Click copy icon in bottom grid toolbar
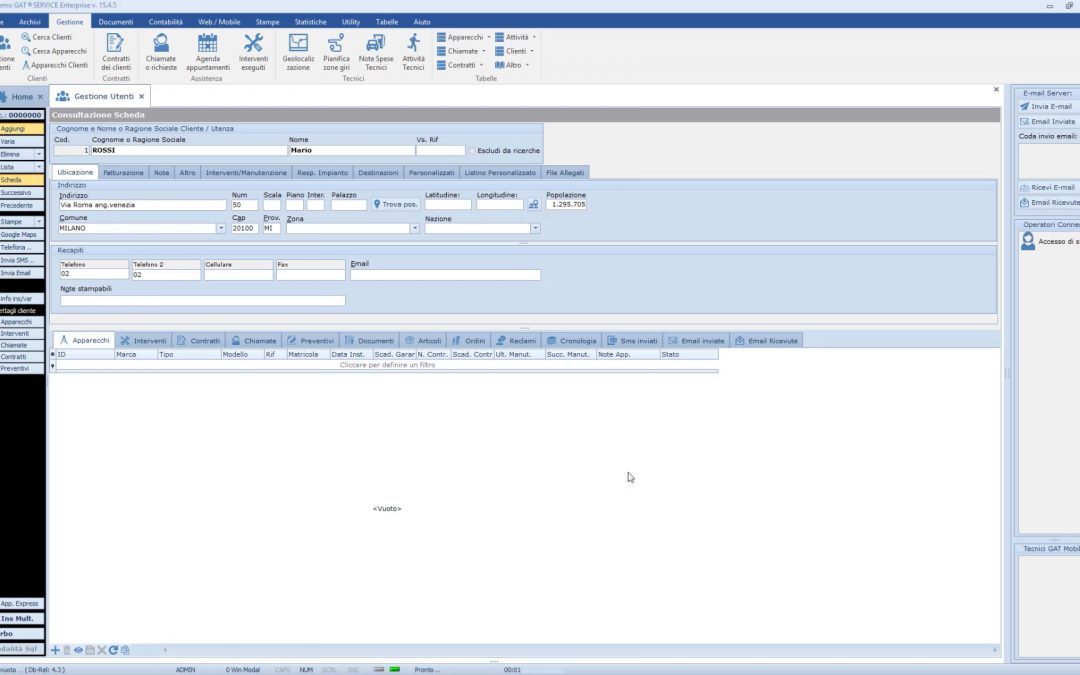This screenshot has height=675, width=1080. (125, 650)
